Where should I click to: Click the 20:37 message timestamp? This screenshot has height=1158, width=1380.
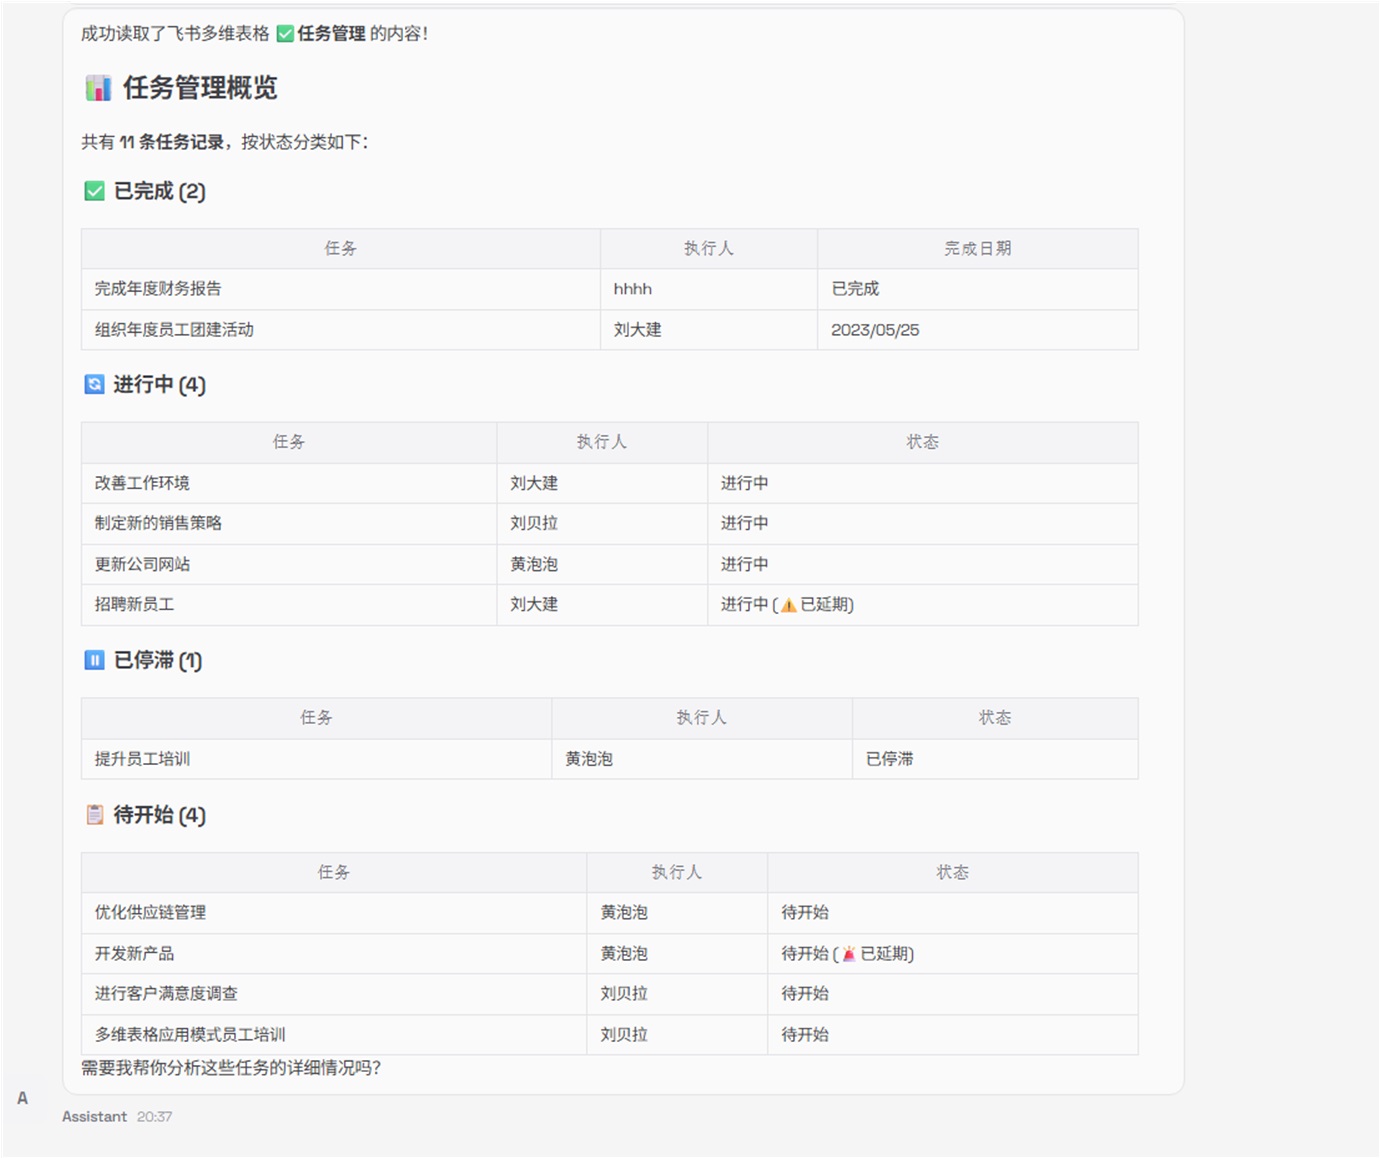[154, 1117]
